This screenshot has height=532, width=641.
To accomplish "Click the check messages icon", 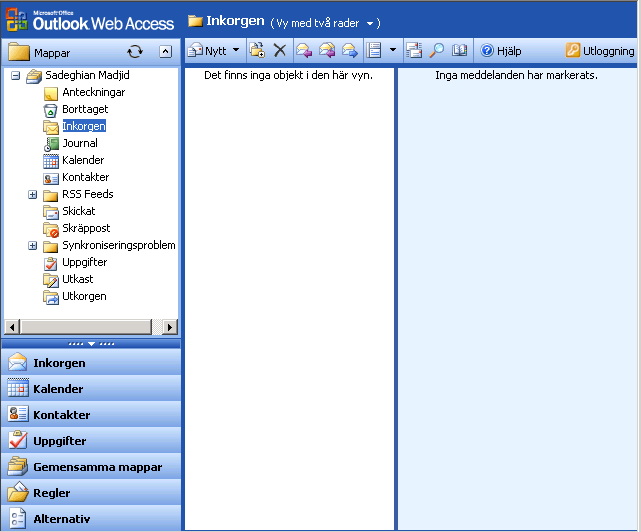I will pyautogui.click(x=414, y=50).
